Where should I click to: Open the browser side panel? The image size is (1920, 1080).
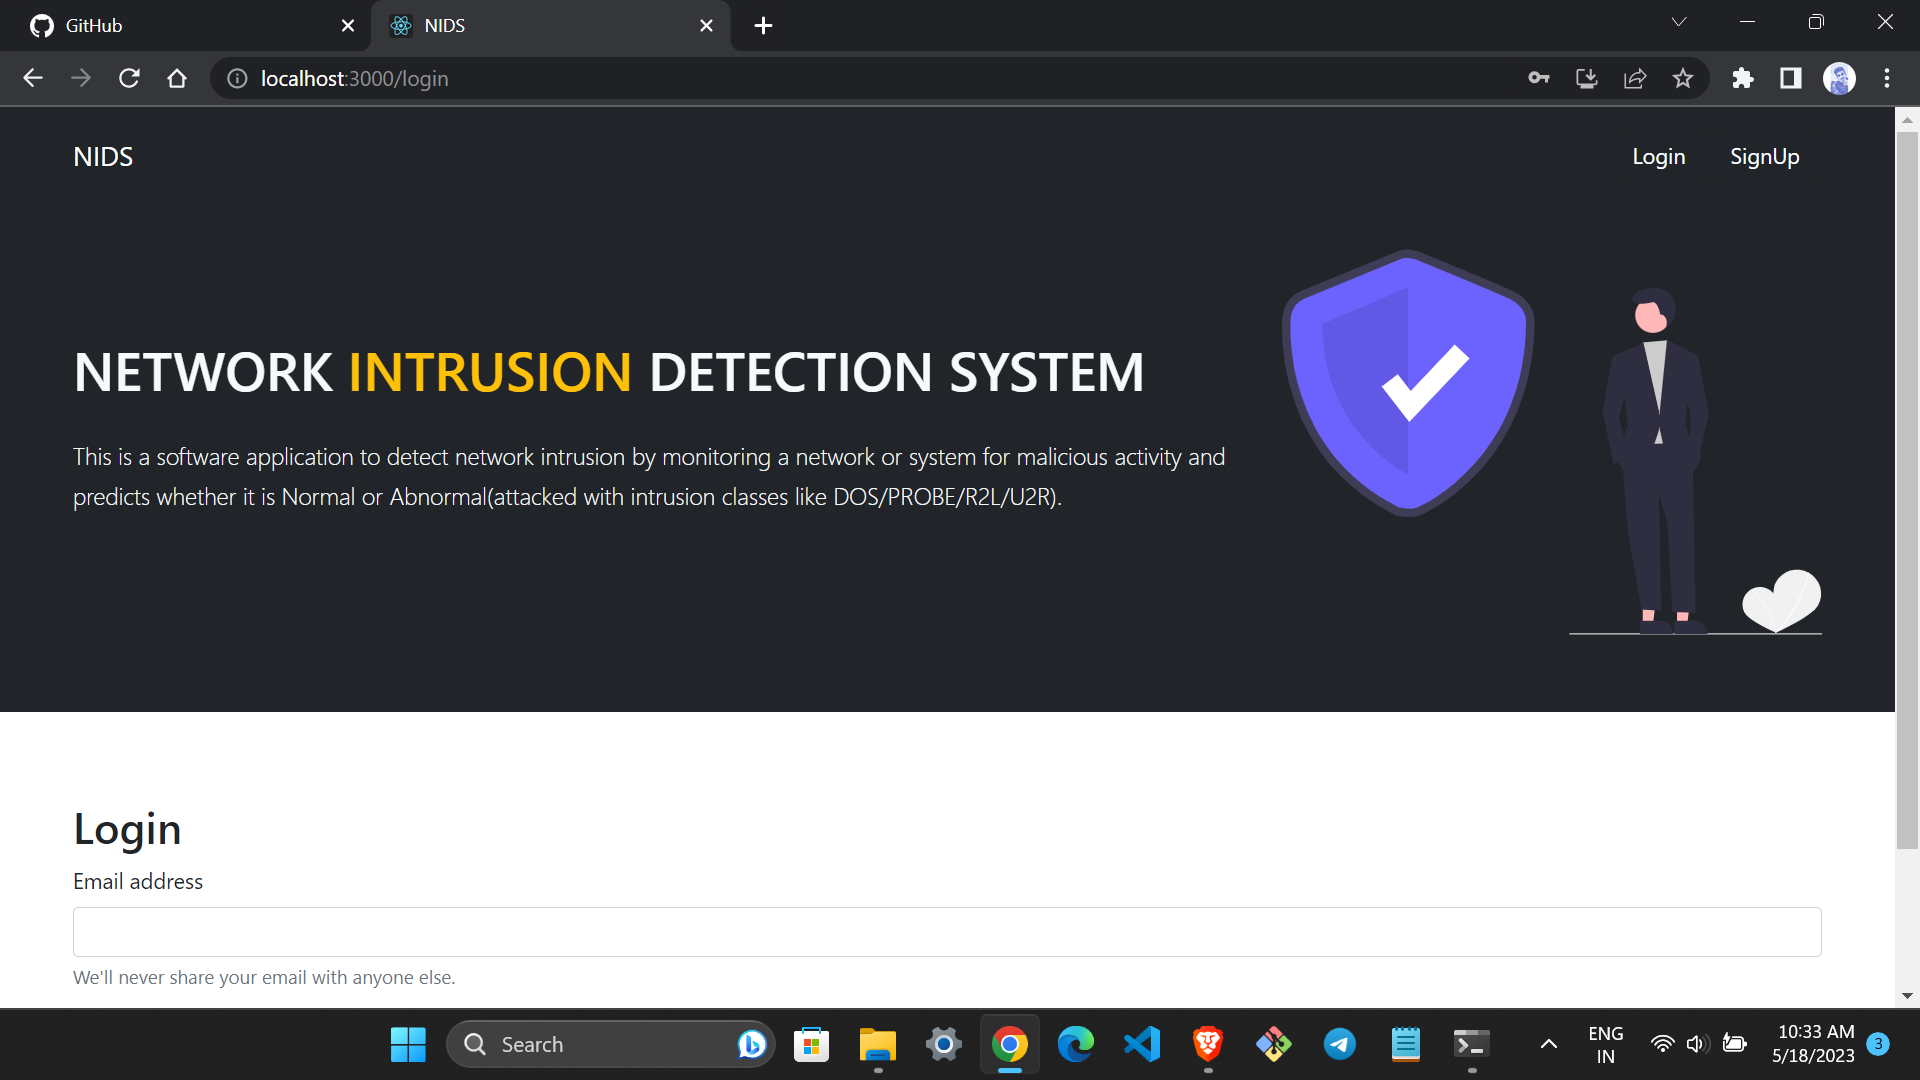tap(1790, 78)
